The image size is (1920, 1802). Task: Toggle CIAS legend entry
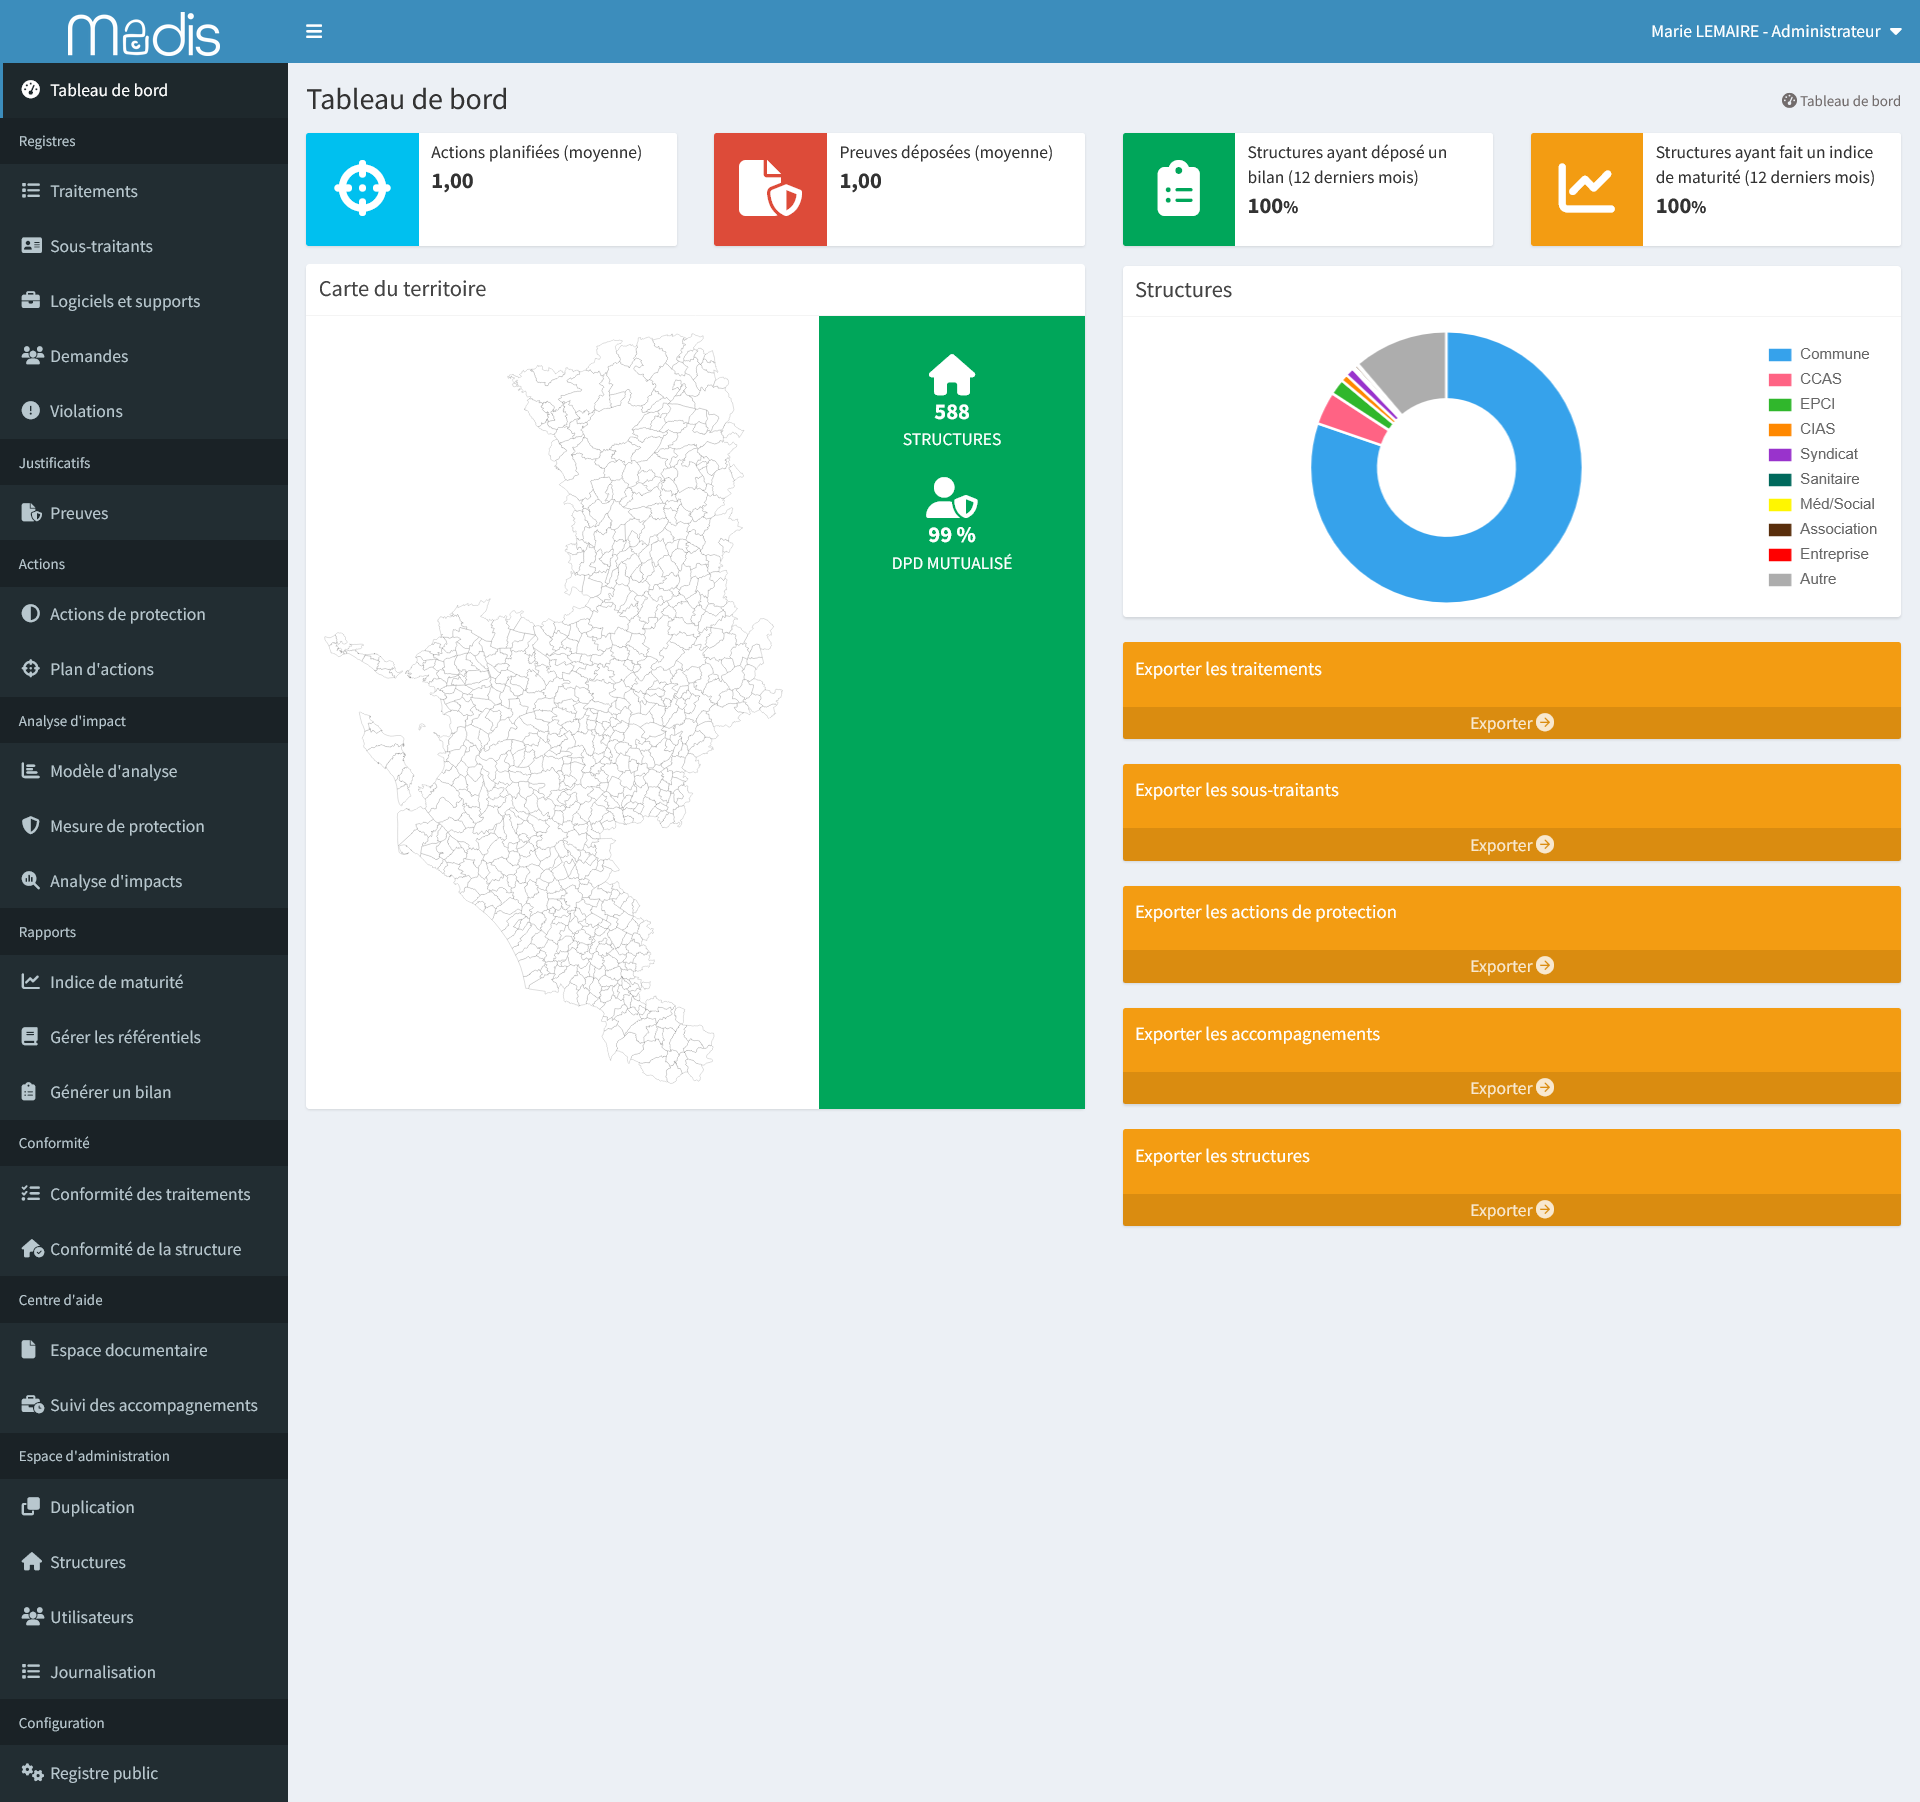click(x=1801, y=429)
